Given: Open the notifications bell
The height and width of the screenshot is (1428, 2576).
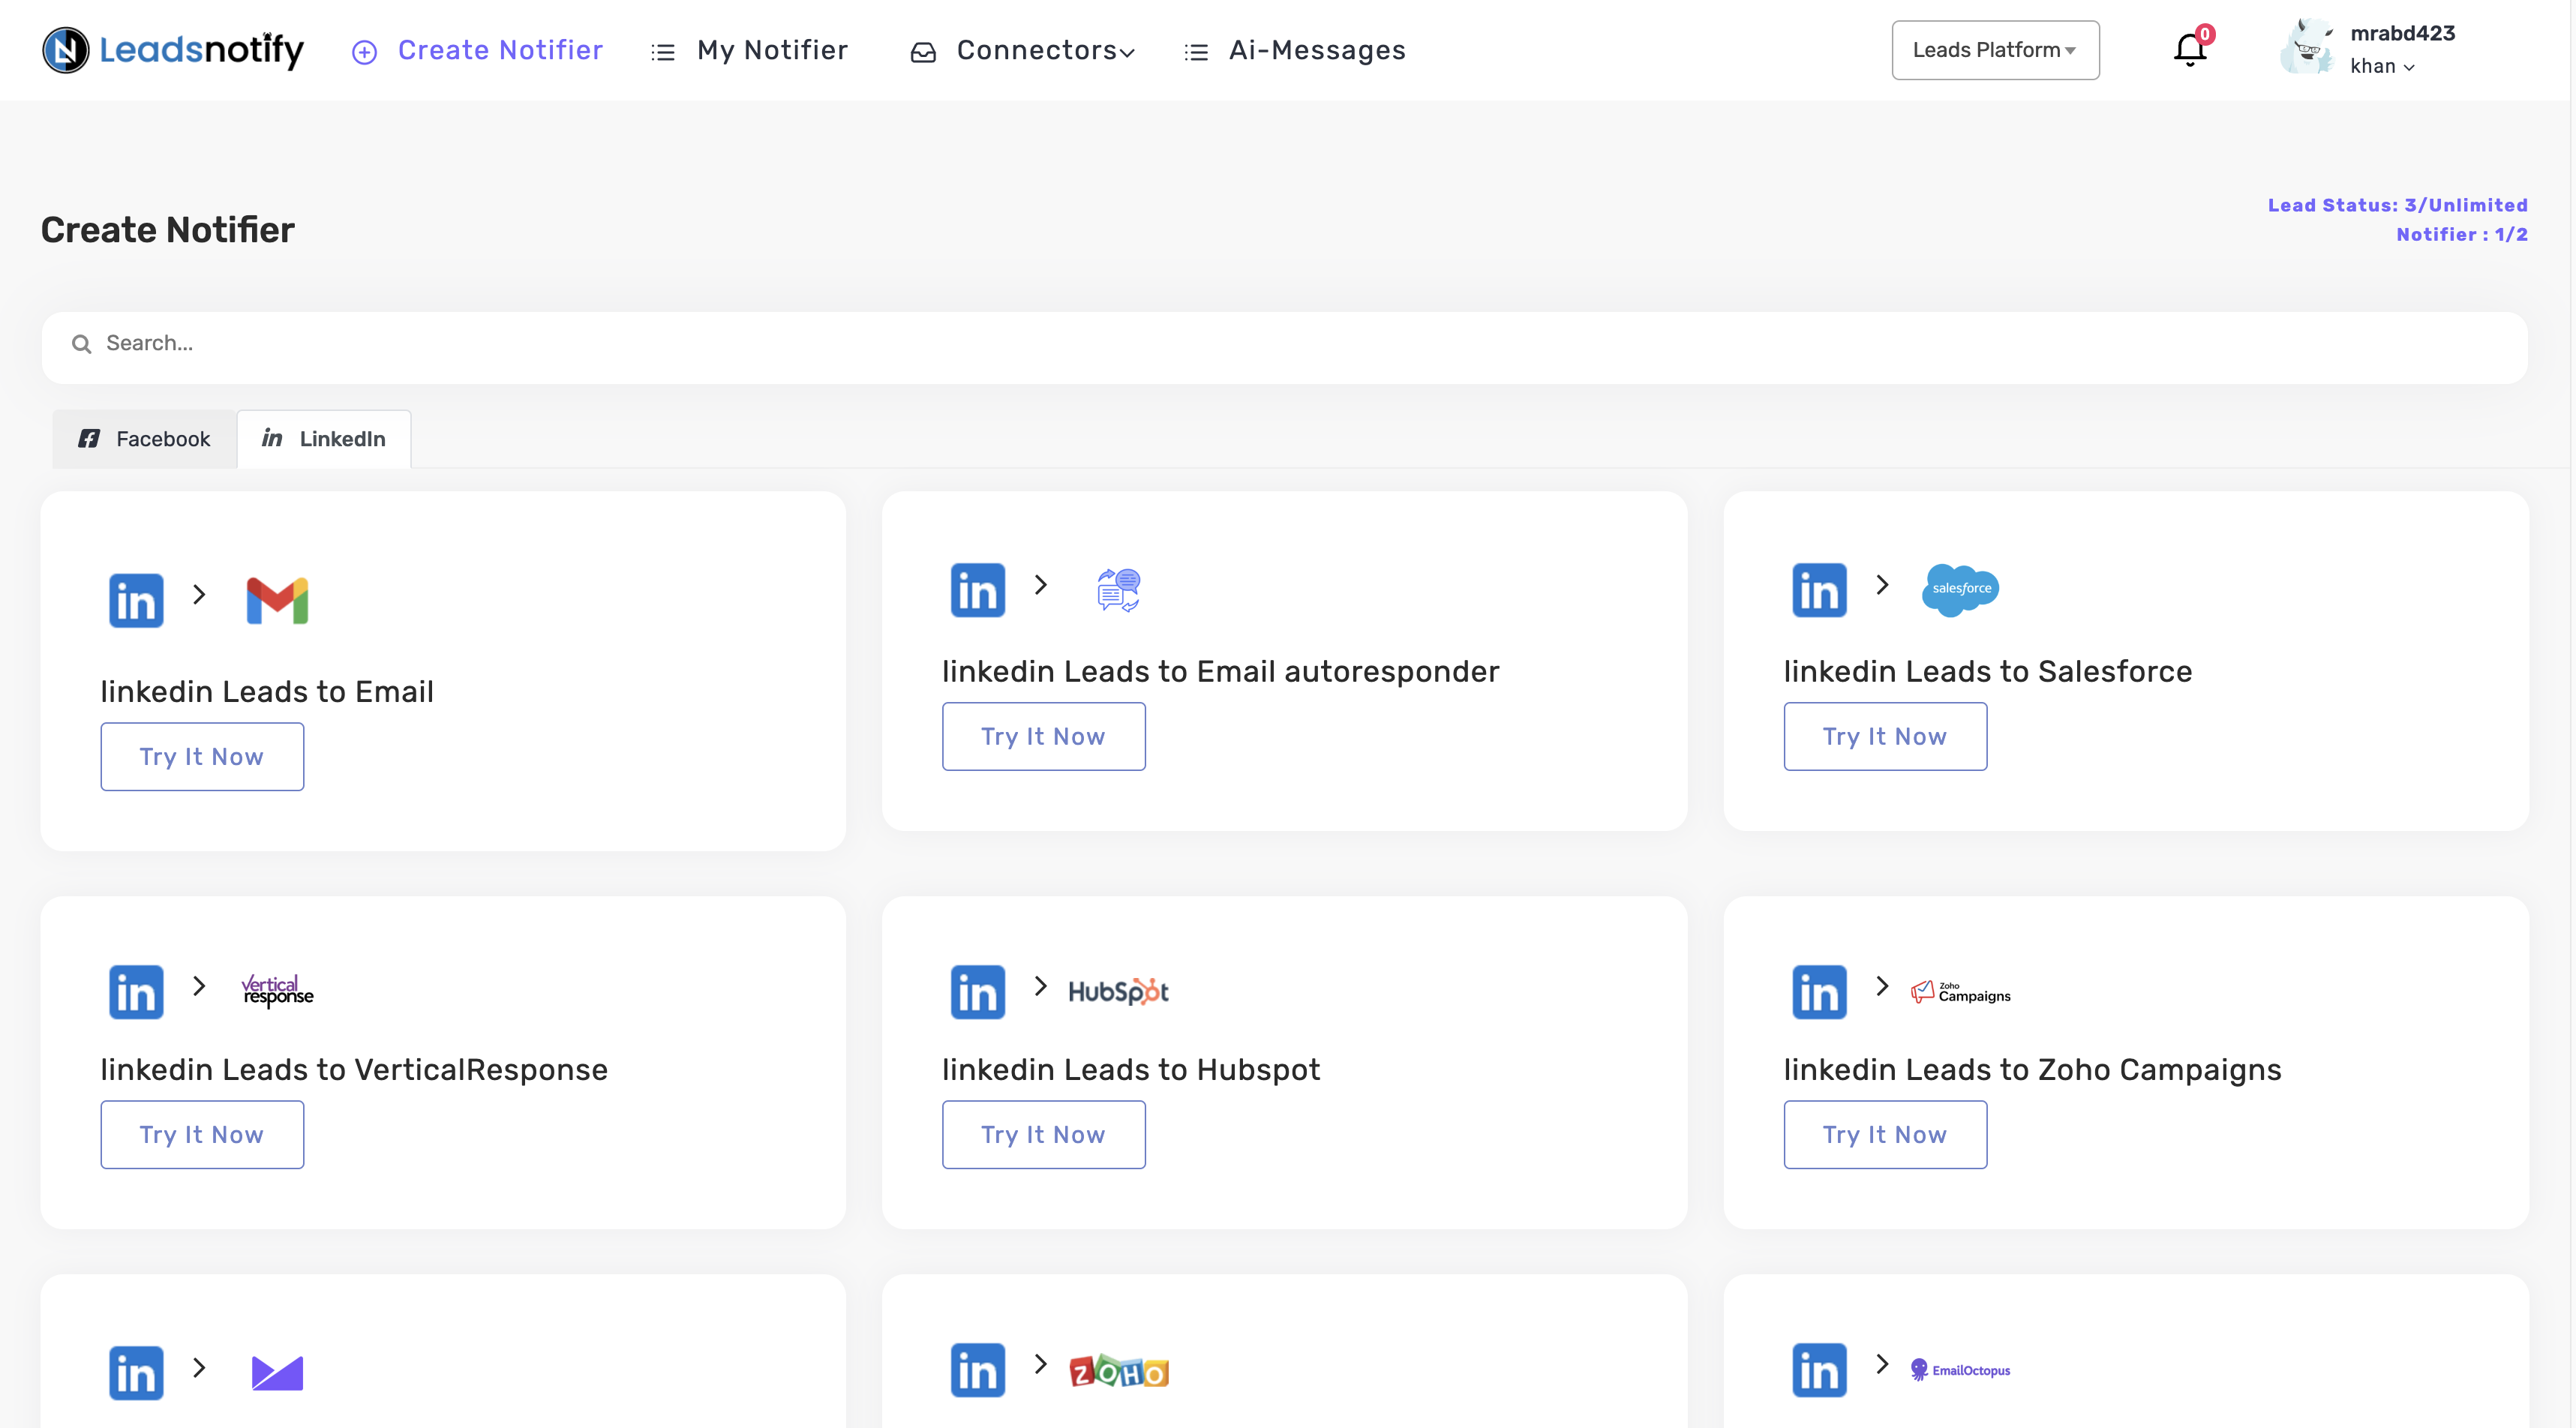Looking at the screenshot, I should [2189, 50].
